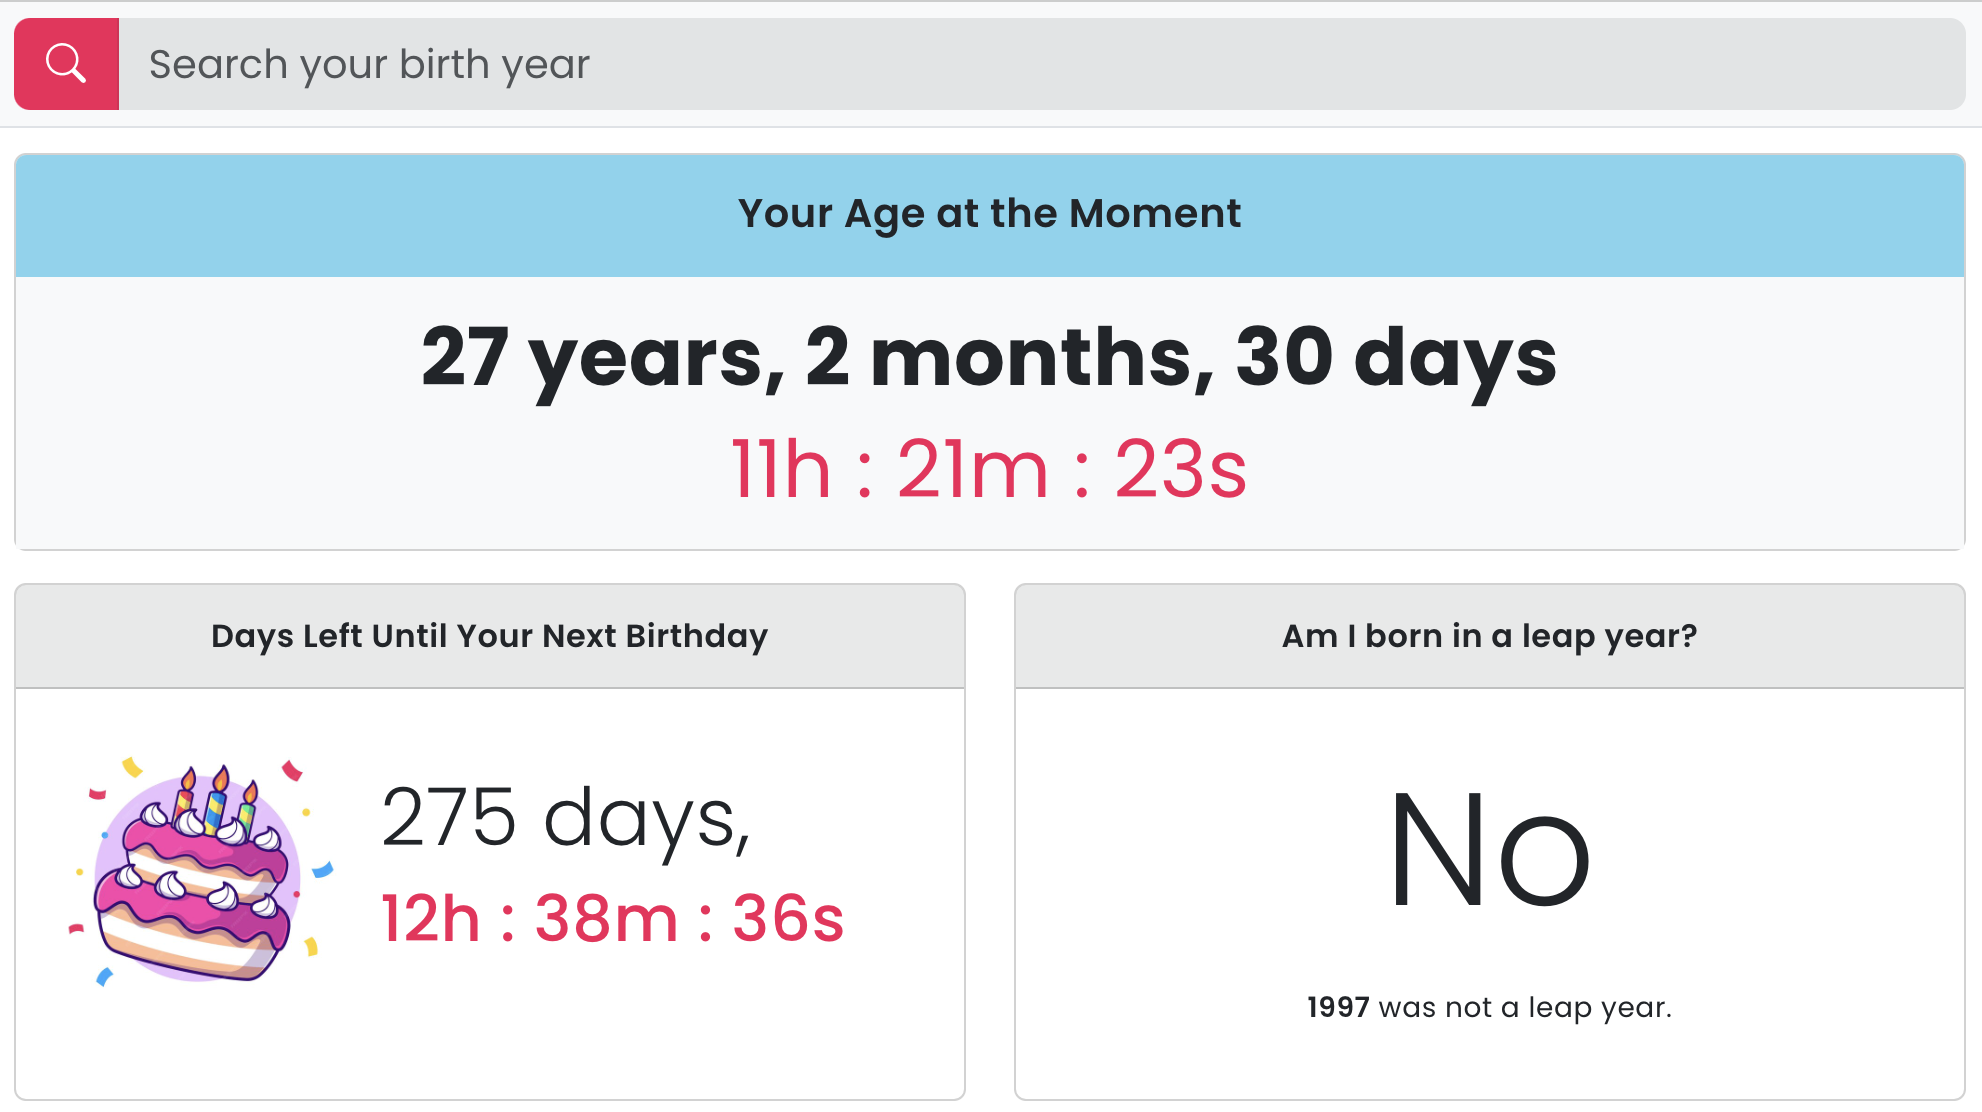This screenshot has width=1982, height=1112.
Task: Click the 'was not a leap year.' sentence
Action: tap(1525, 1007)
